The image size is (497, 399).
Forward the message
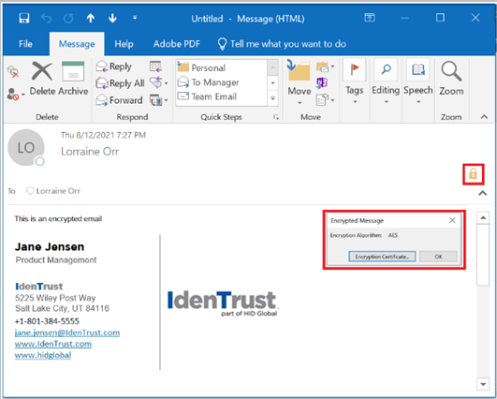coord(119,100)
